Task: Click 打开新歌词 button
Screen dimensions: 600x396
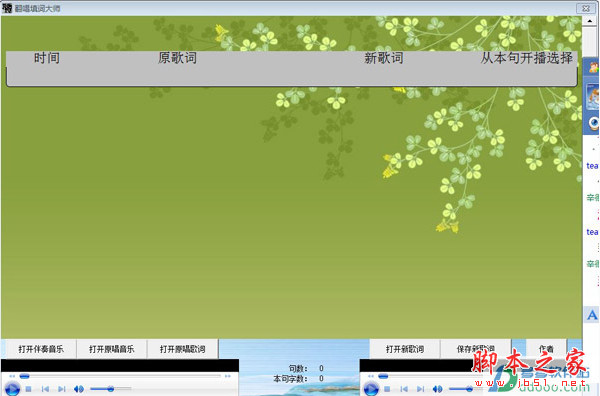Action: [404, 349]
